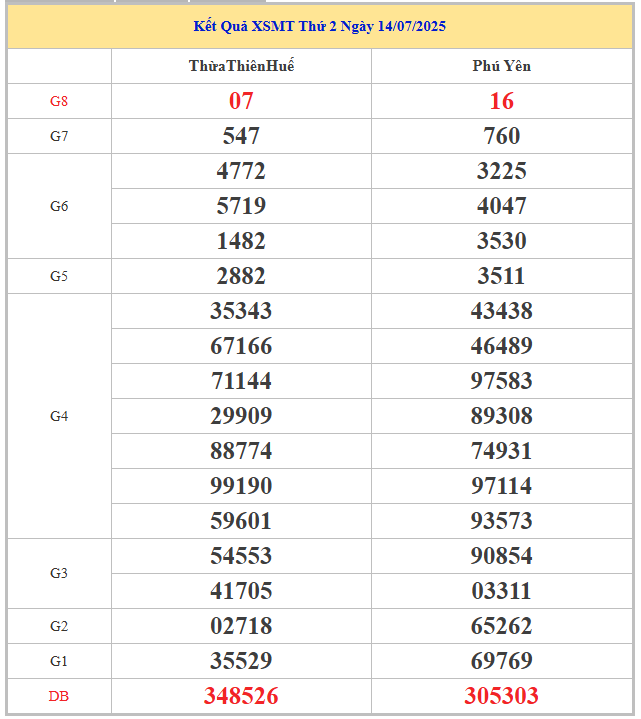Click the G6 number 4047
The image size is (641, 719).
[502, 206]
